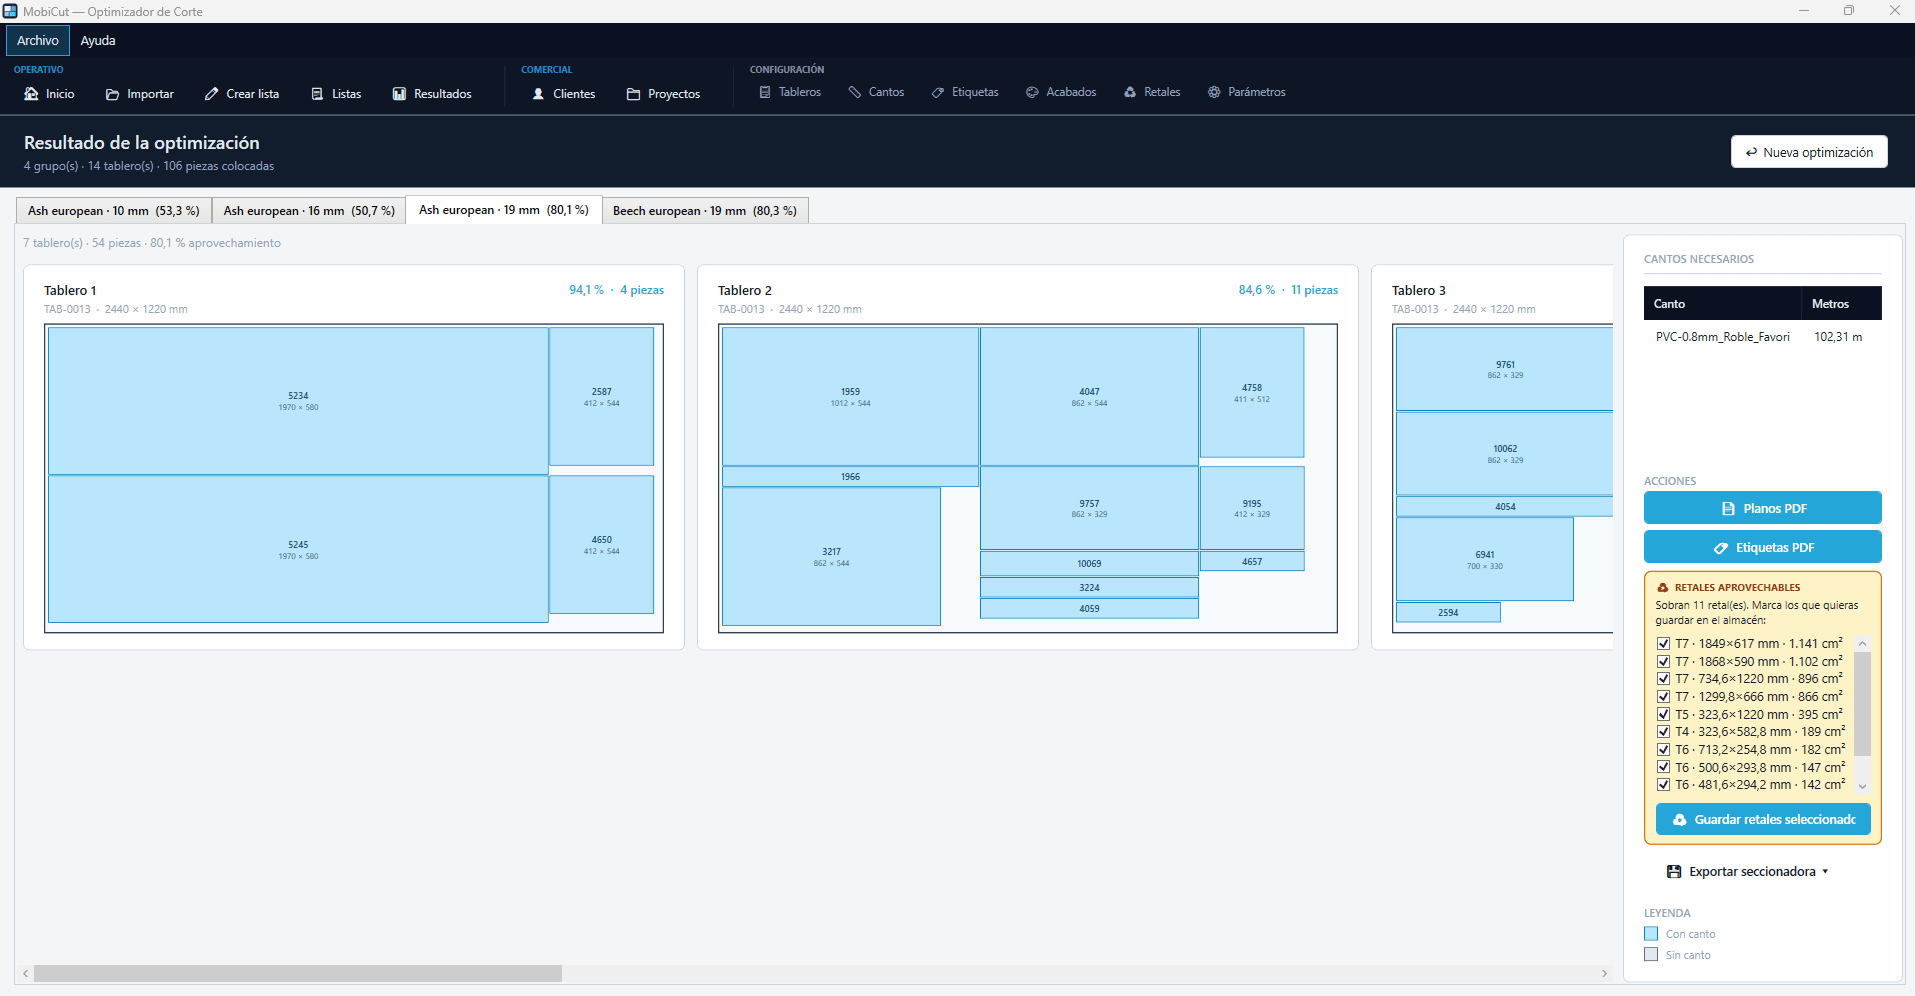
Task: Switch to Beech european · 19 mm tab
Action: pos(705,211)
